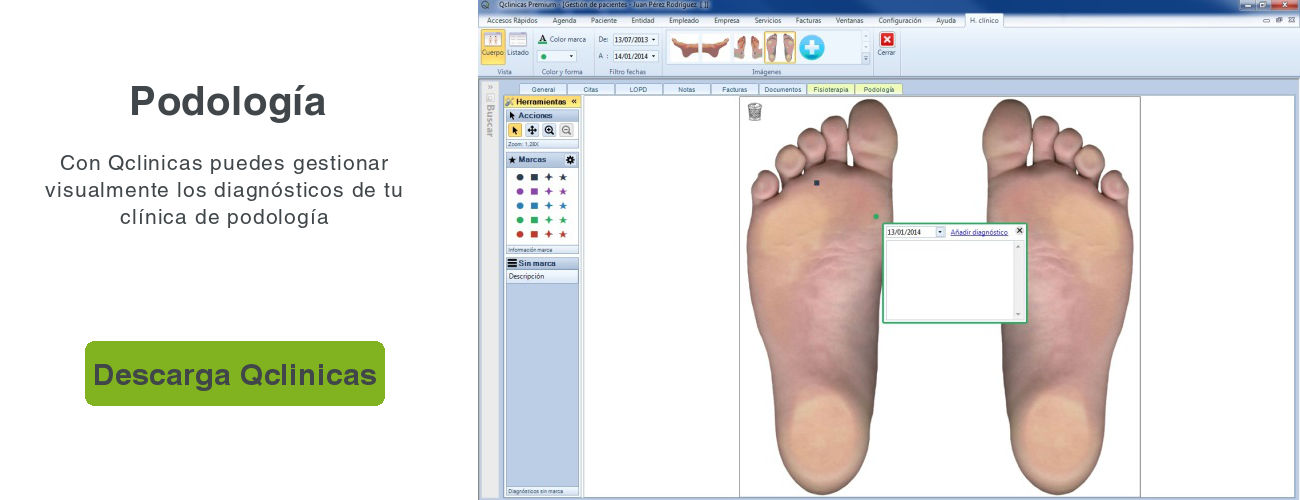Expand the Buscar sidebar arrows

[490, 87]
